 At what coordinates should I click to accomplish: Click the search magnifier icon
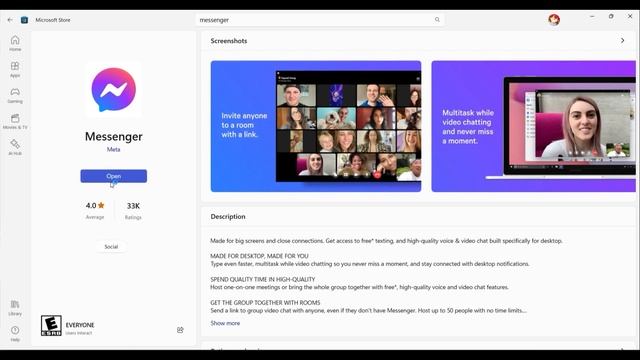(x=437, y=20)
